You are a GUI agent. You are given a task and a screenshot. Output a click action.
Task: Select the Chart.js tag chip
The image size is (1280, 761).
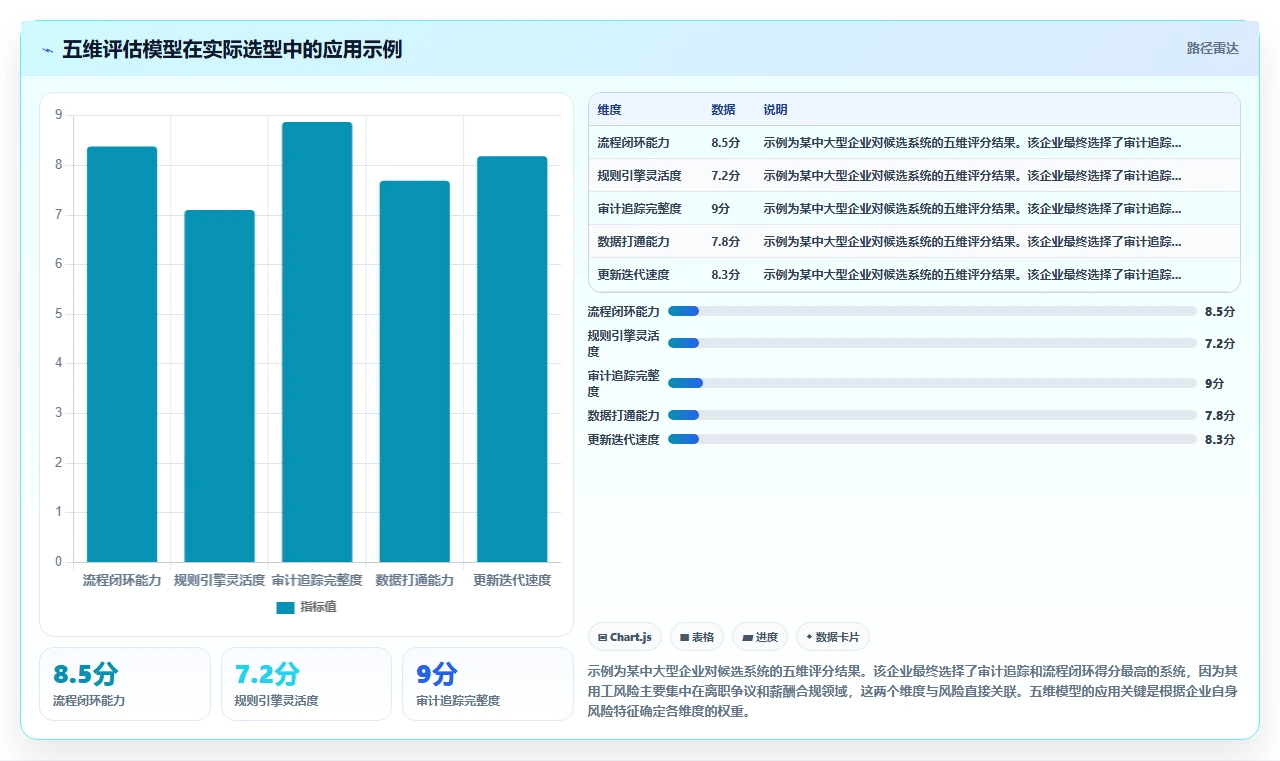pyautogui.click(x=625, y=637)
